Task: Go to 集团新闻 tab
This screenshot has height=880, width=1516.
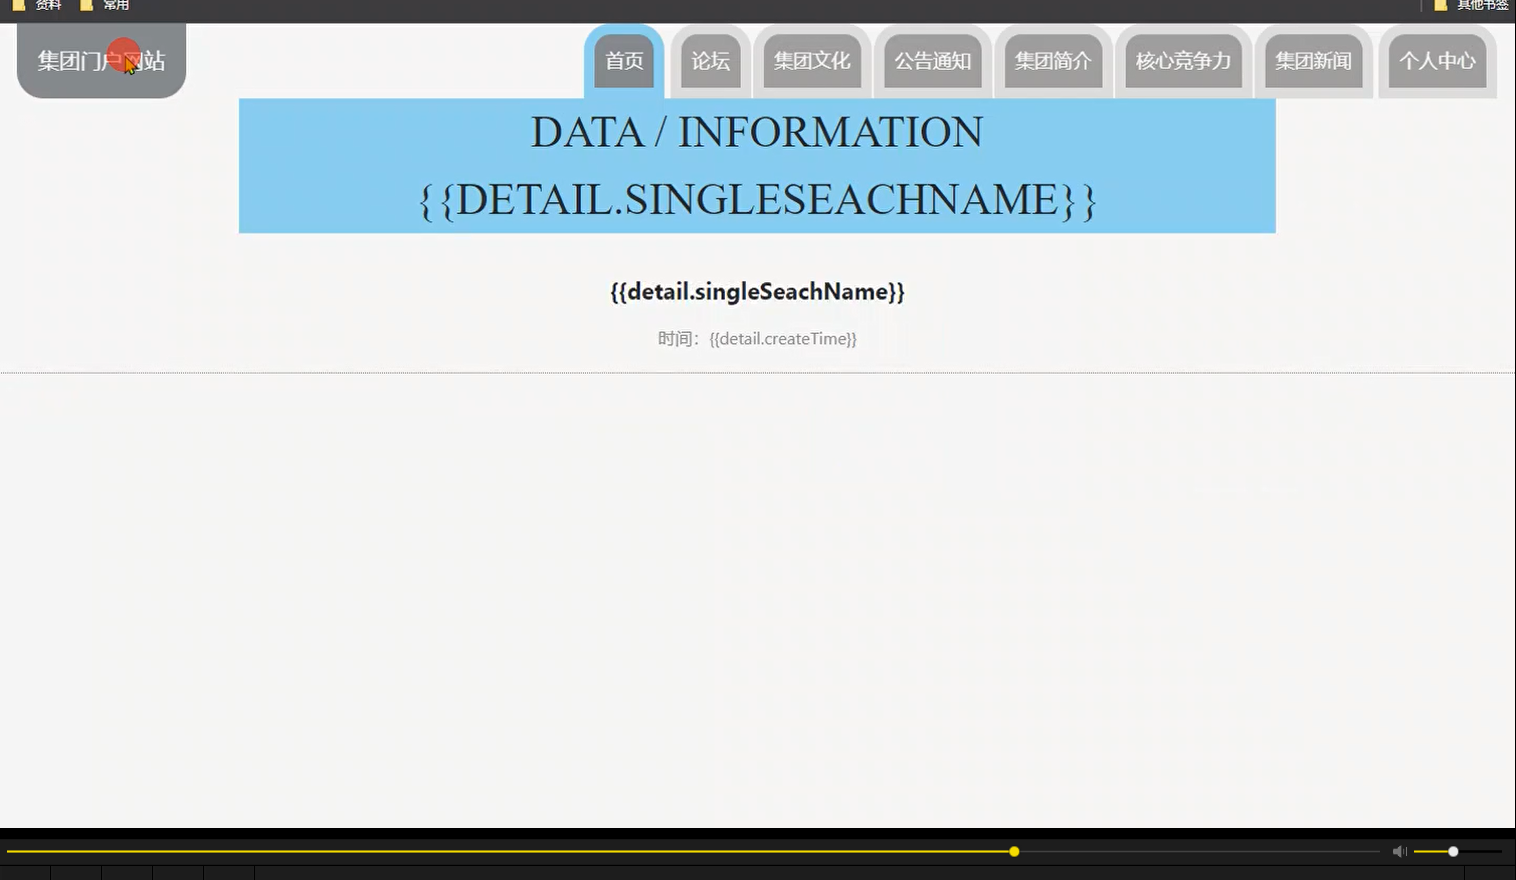Action: (x=1313, y=61)
